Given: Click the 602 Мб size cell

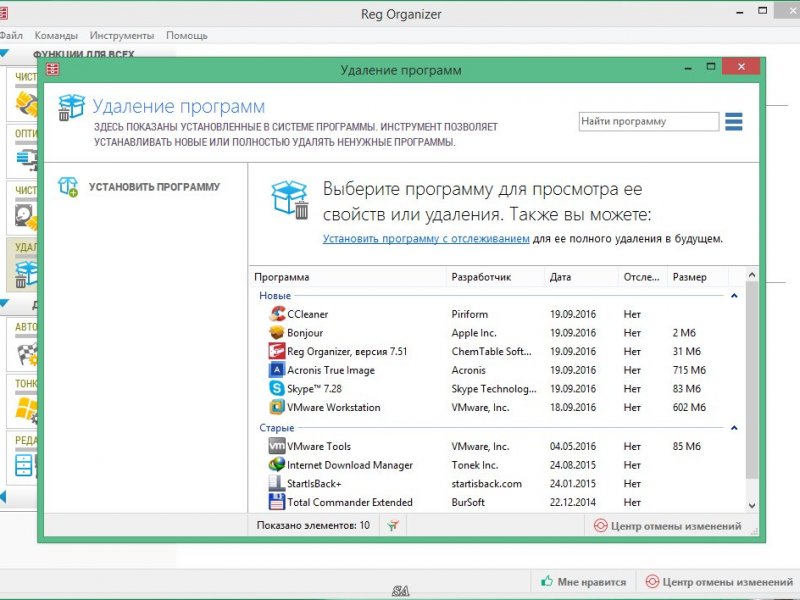Looking at the screenshot, I should coord(689,407).
